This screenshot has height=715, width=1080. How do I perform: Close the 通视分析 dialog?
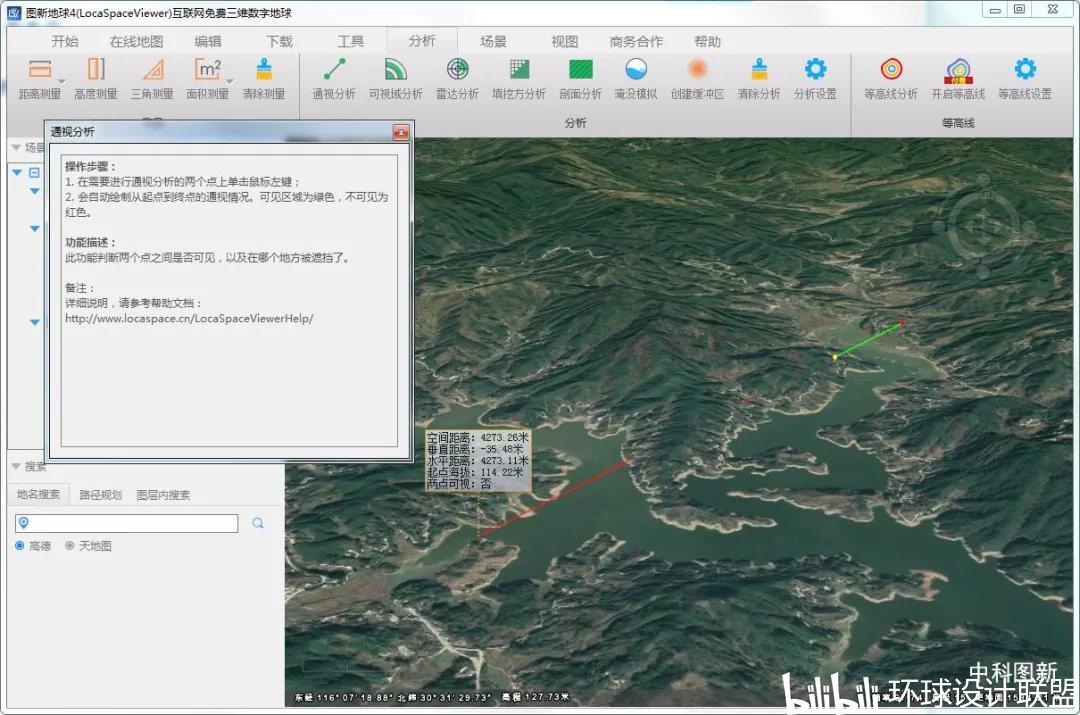pyautogui.click(x=401, y=132)
